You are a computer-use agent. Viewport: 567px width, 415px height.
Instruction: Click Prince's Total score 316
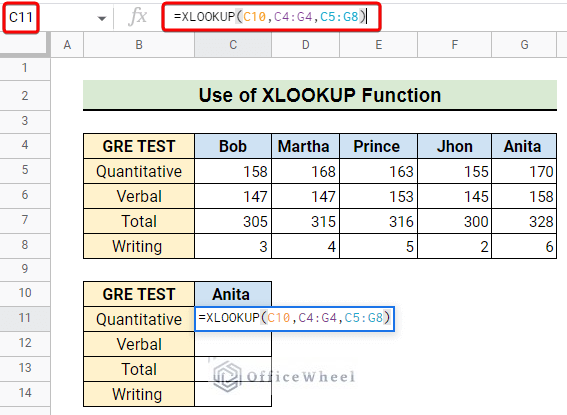tap(379, 221)
